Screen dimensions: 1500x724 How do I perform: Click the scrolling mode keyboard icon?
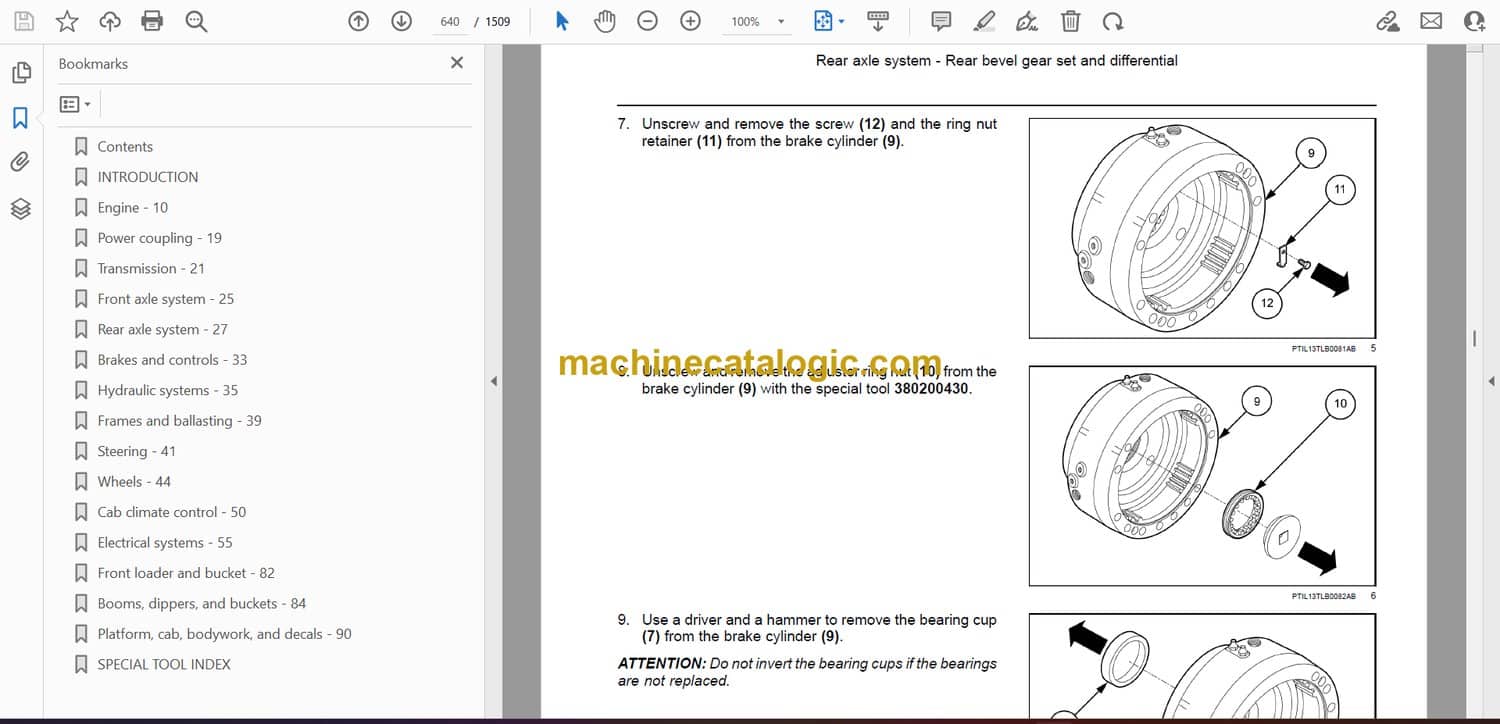coord(878,21)
